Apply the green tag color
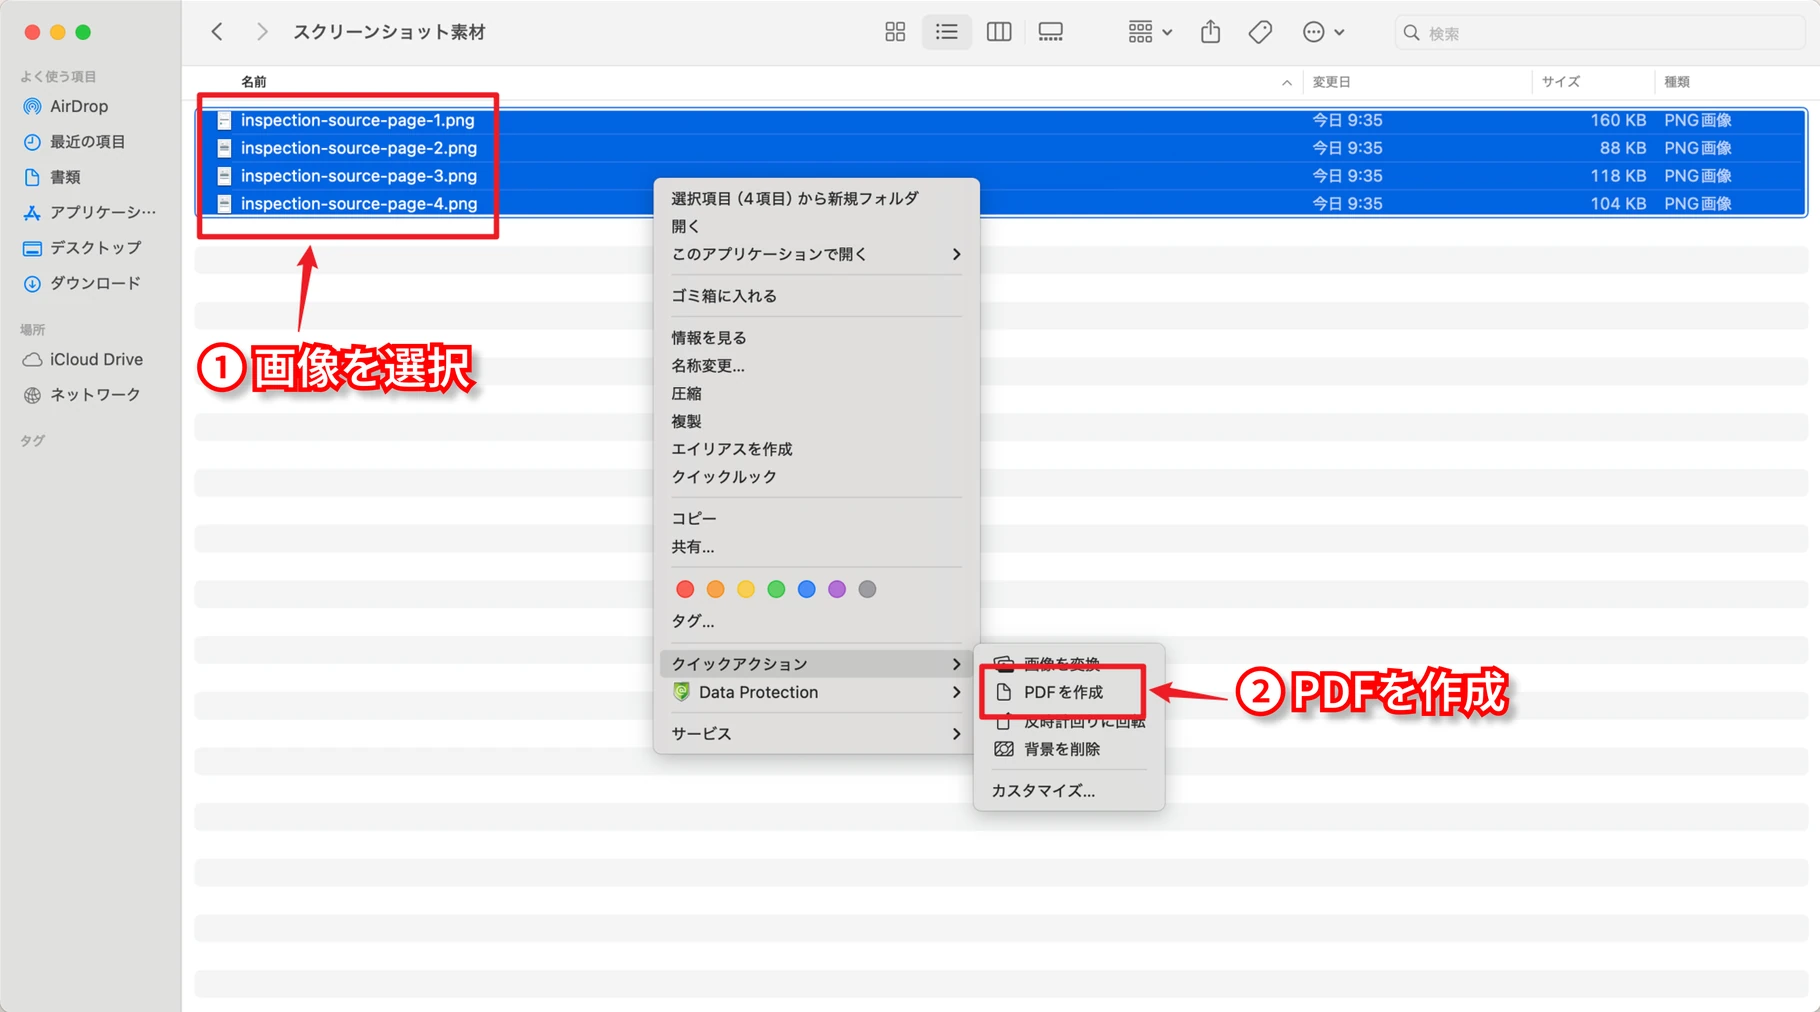The height and width of the screenshot is (1012, 1820). (776, 589)
